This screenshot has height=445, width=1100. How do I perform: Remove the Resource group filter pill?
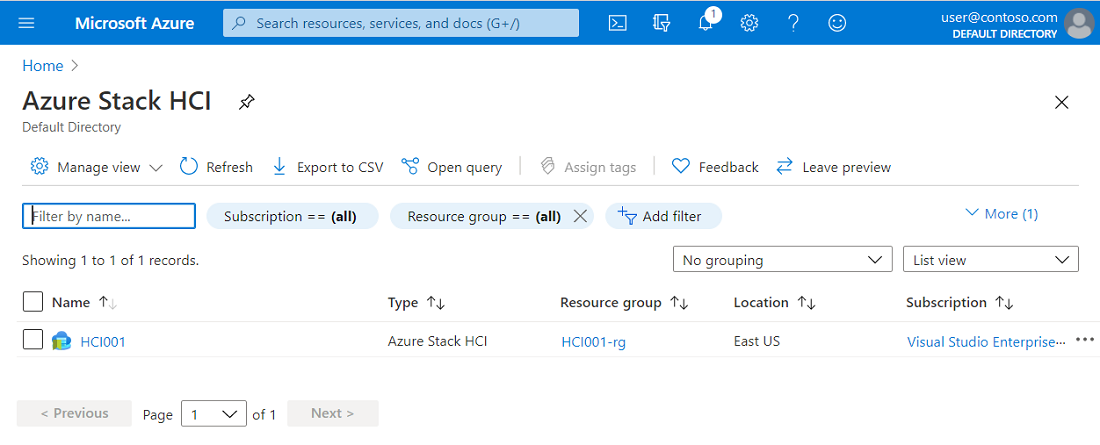point(579,216)
